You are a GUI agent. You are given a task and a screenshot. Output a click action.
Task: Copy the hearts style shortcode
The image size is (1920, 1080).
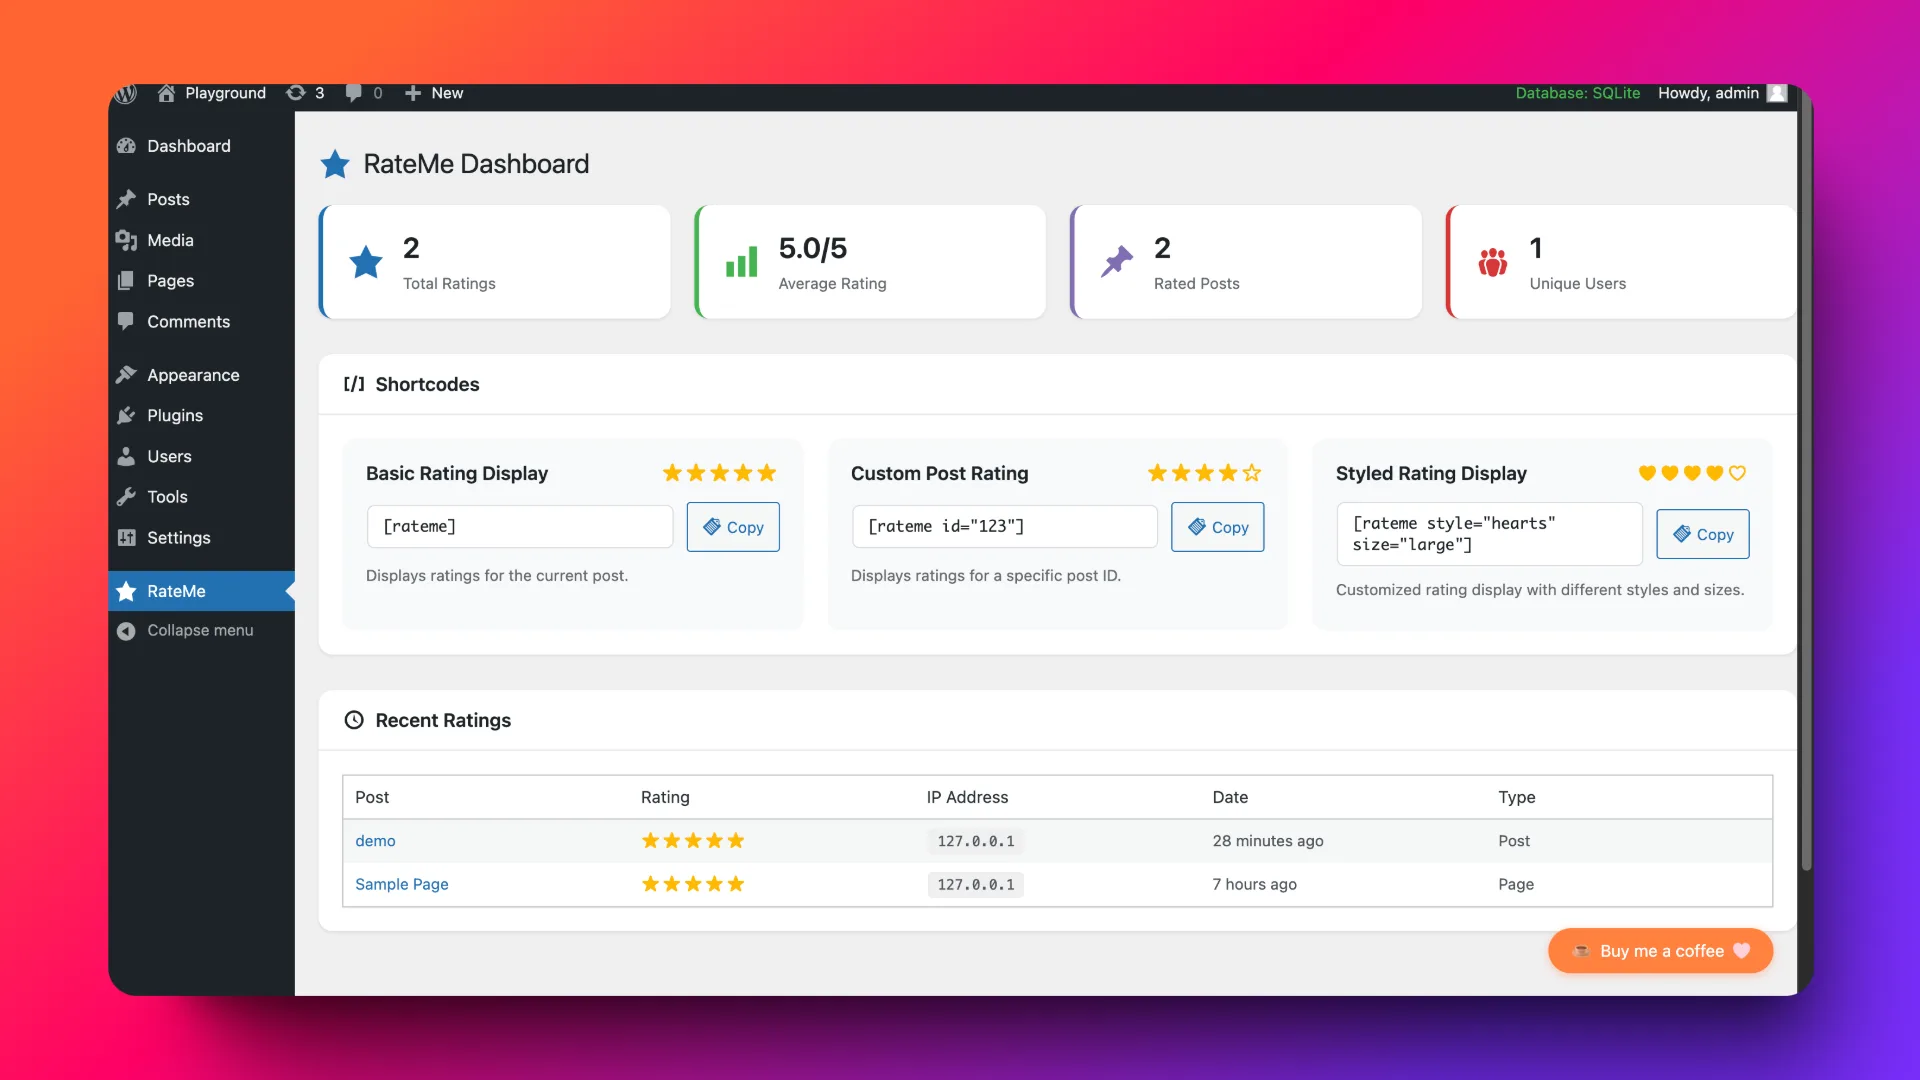point(1703,534)
